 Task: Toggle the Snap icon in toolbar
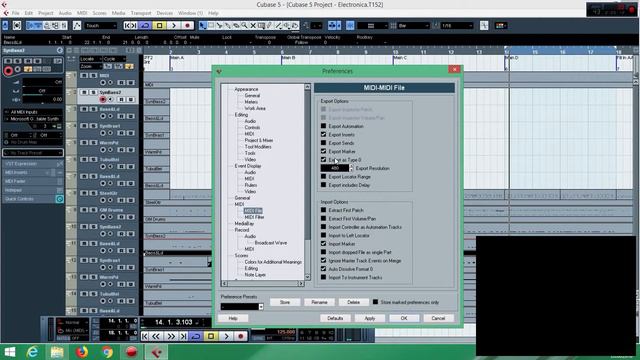click(350, 25)
